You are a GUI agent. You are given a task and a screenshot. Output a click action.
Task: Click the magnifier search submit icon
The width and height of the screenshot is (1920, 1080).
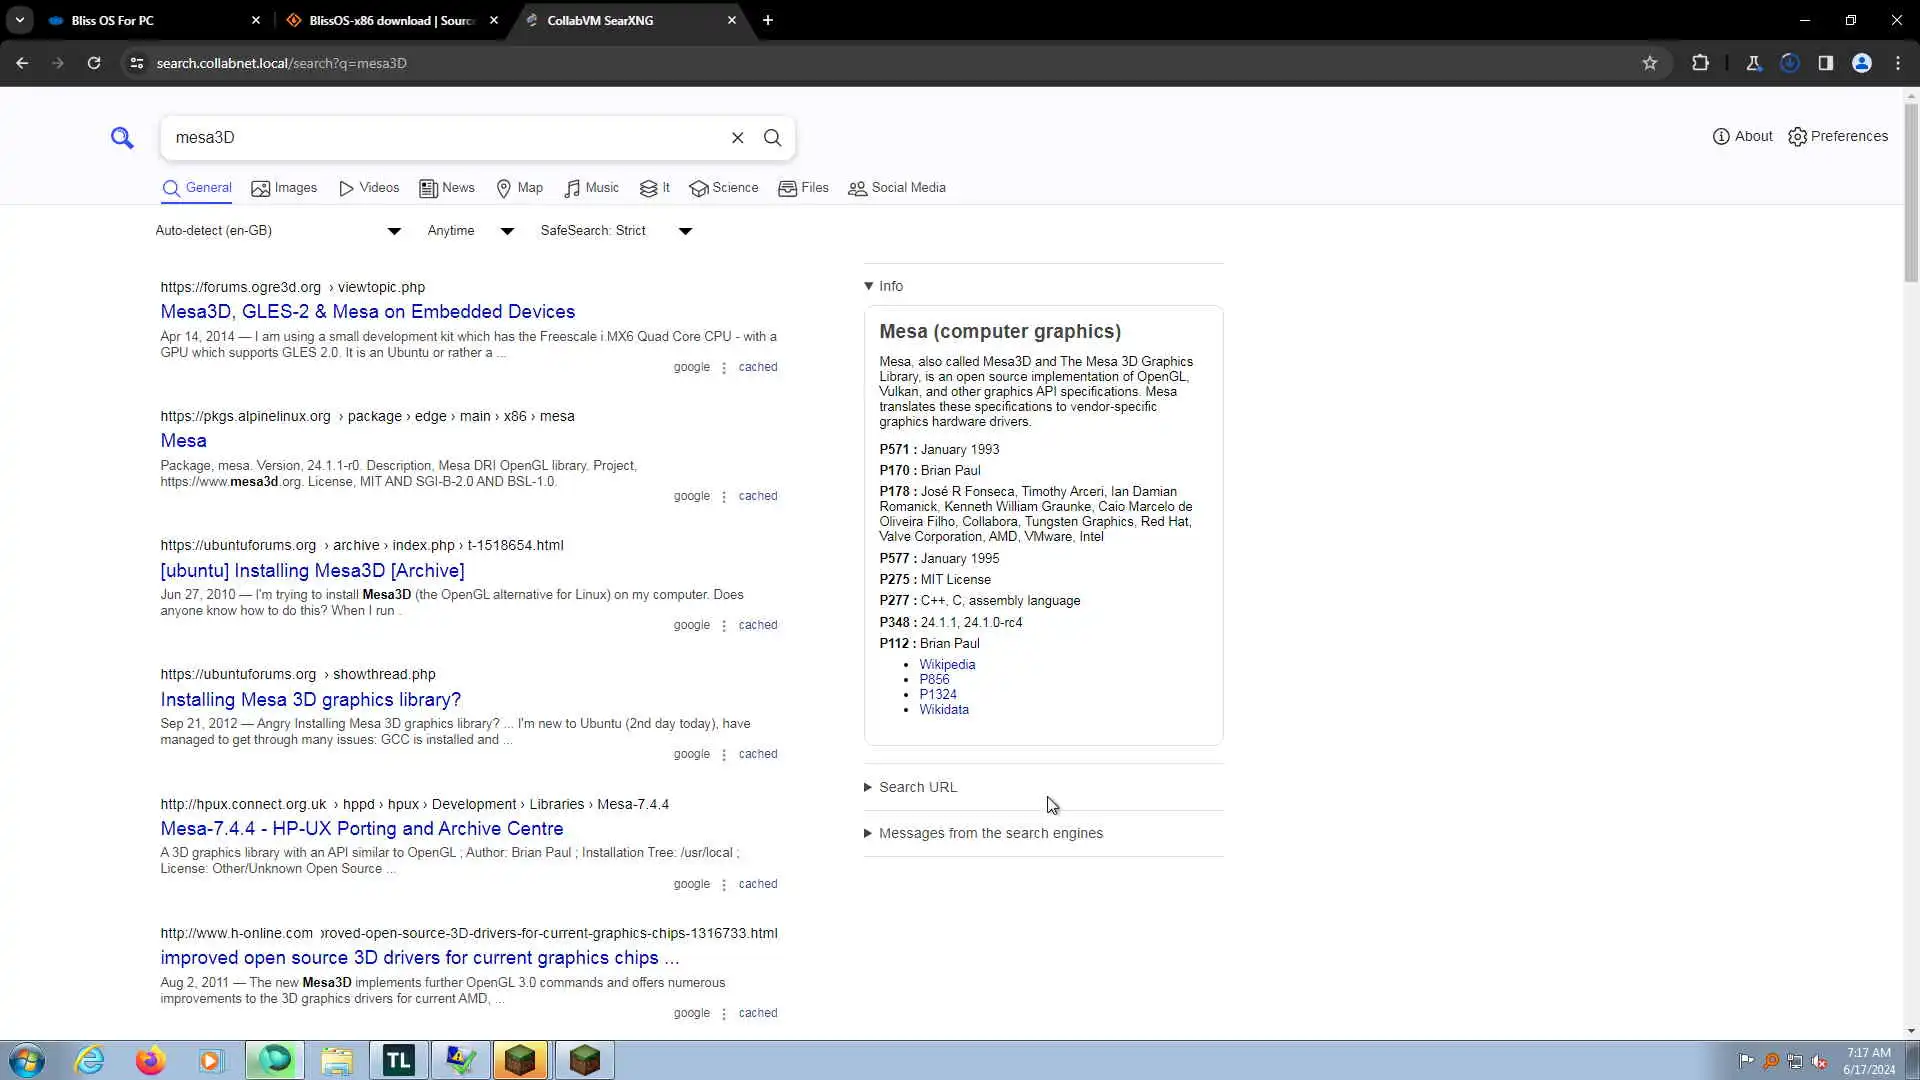772,138
